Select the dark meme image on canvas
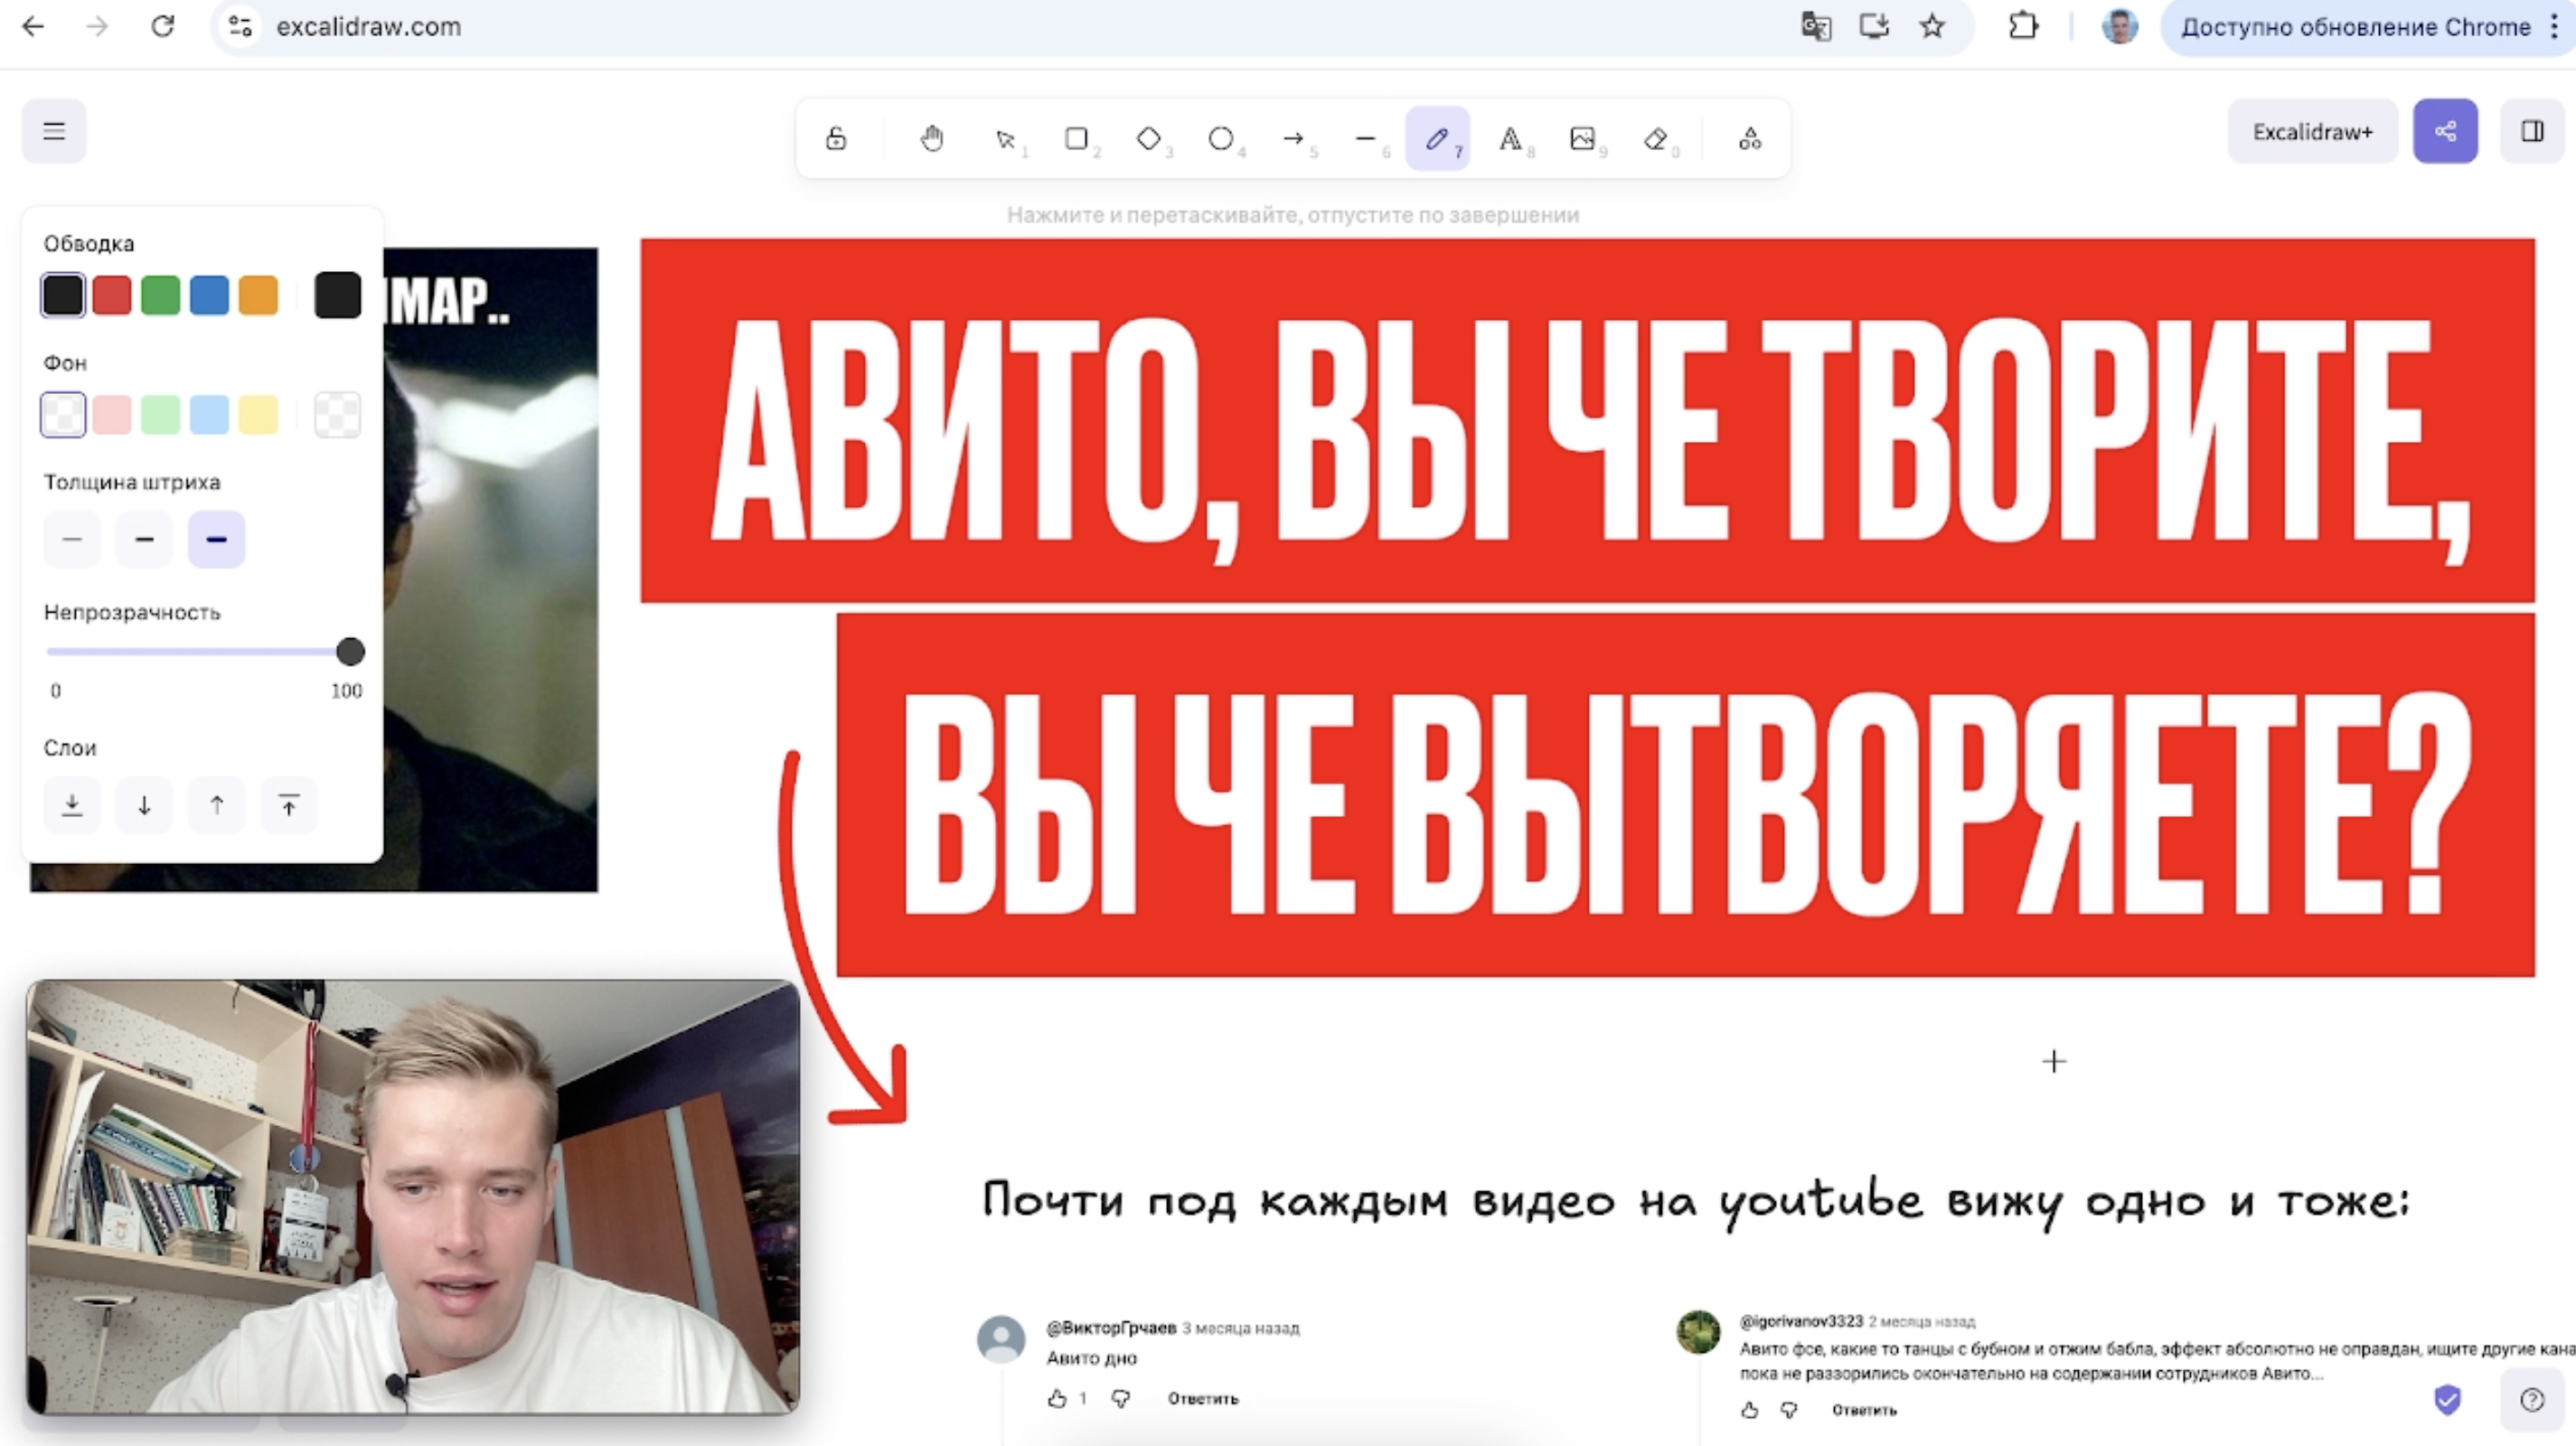 [x=490, y=570]
